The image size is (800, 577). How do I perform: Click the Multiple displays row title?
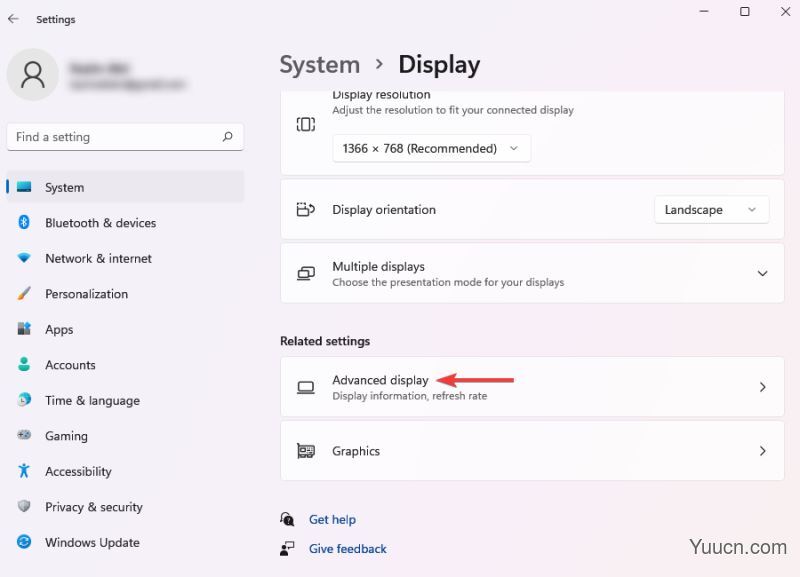coord(378,266)
